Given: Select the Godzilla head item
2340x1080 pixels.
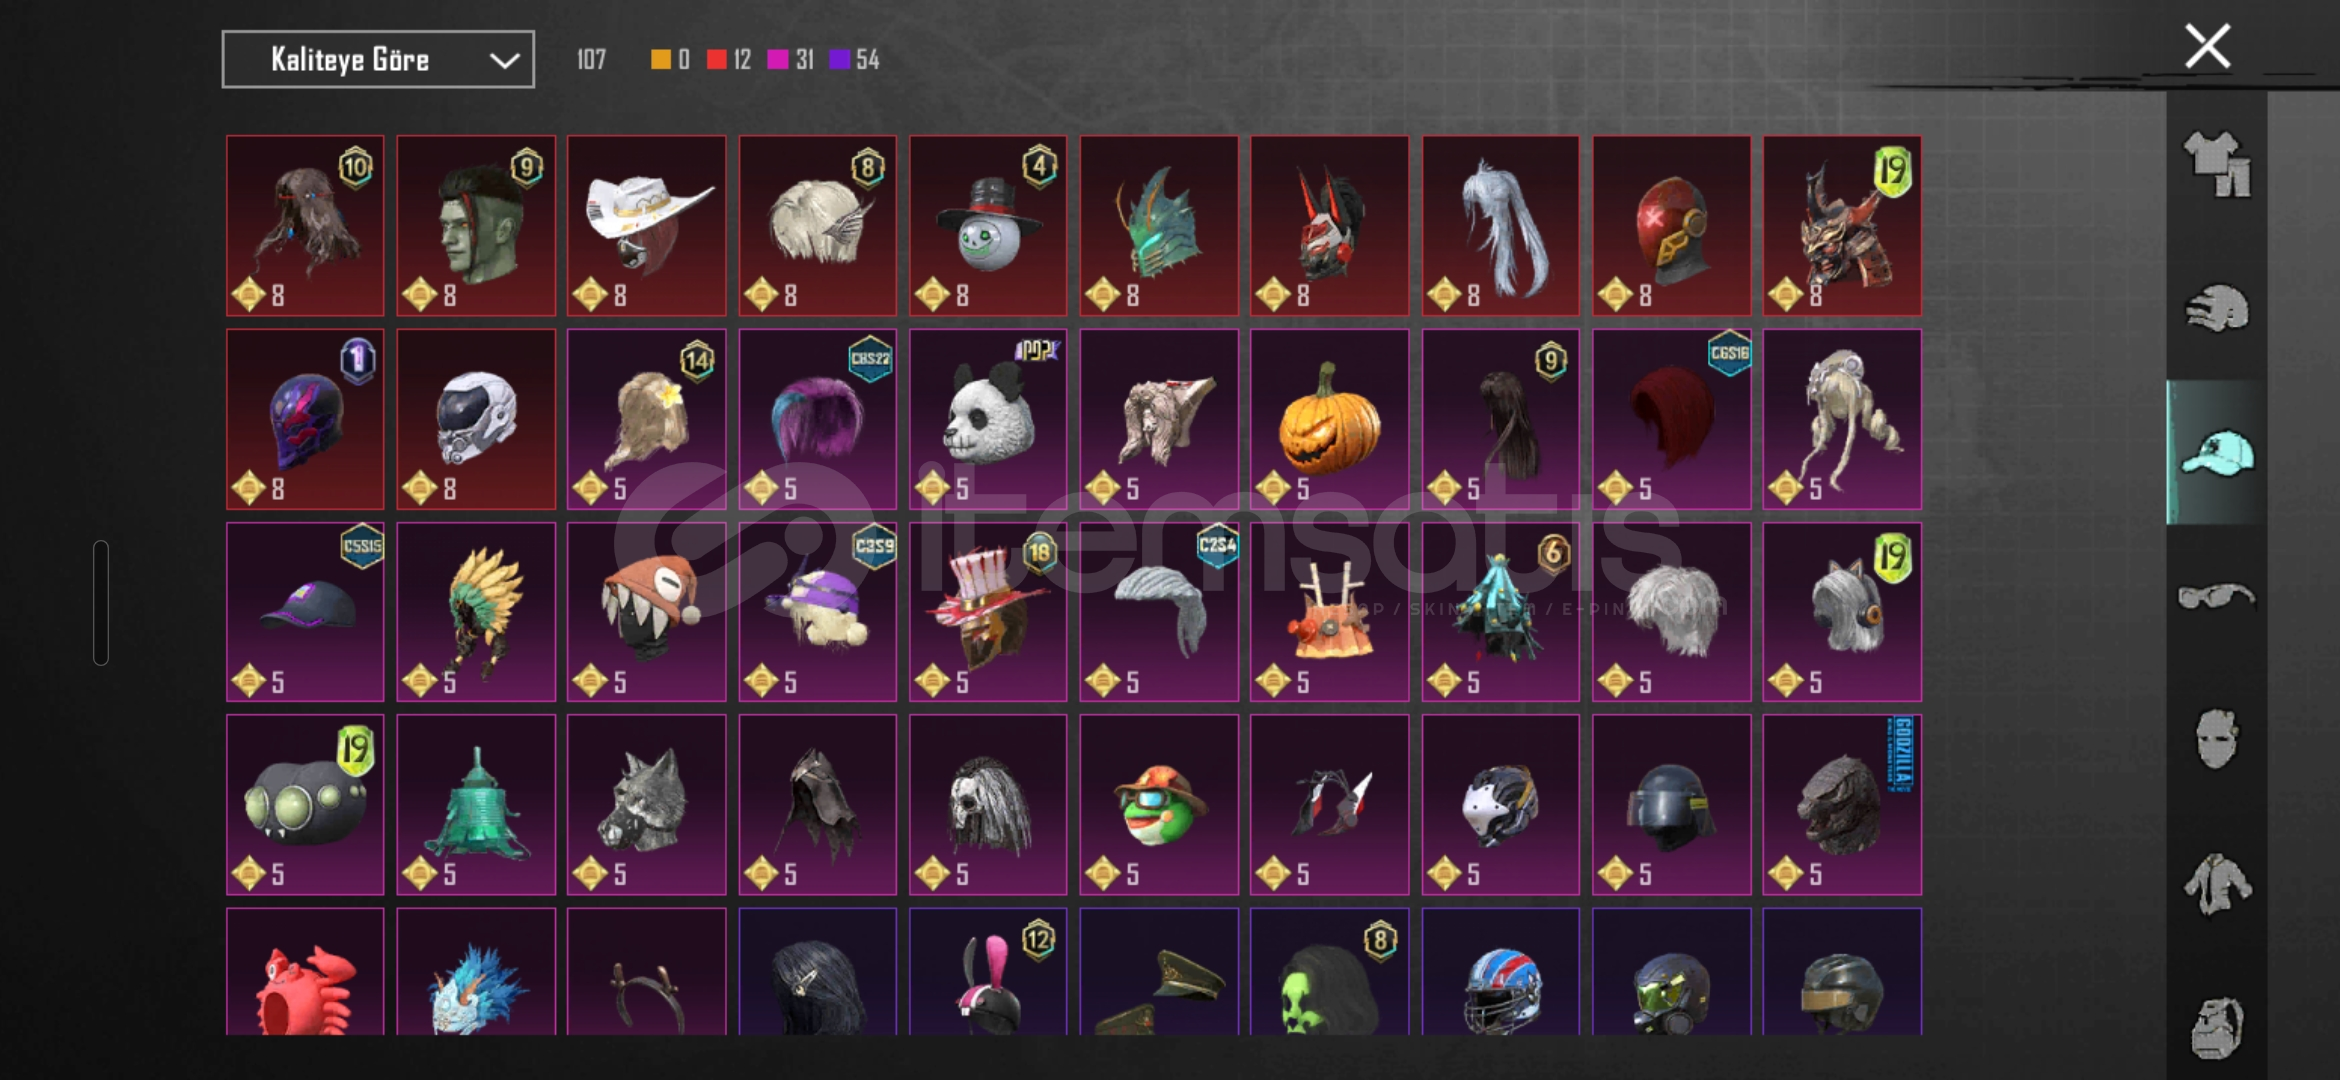Looking at the screenshot, I should tap(1842, 805).
